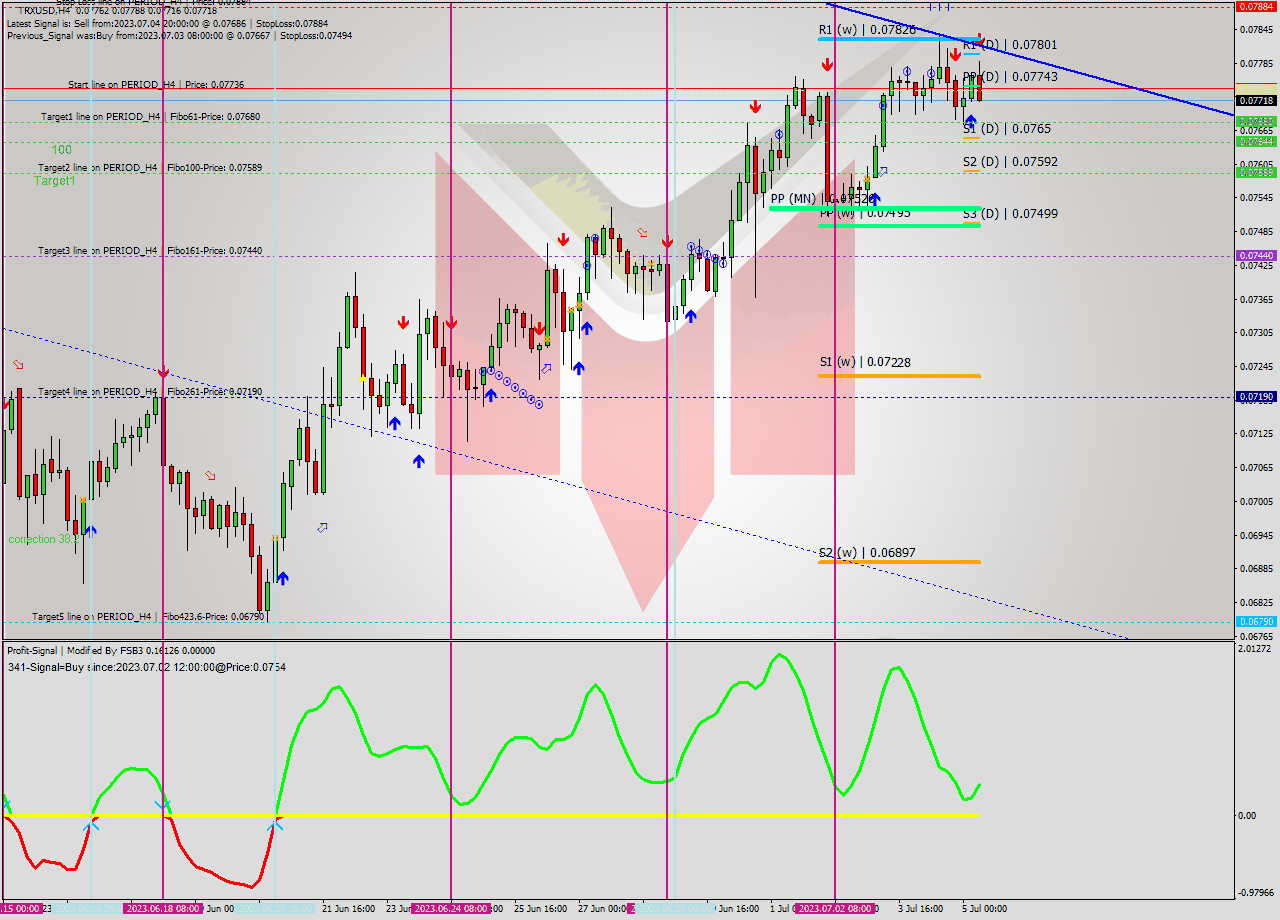Click the 2023.06.18 08:00 date marker
This screenshot has height=920, width=1280.
(163, 909)
